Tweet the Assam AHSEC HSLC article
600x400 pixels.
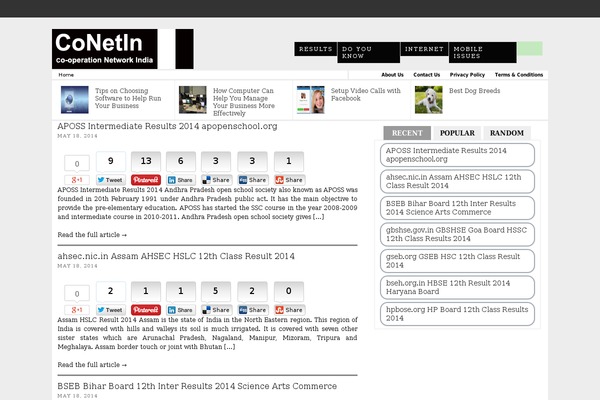click(x=111, y=310)
